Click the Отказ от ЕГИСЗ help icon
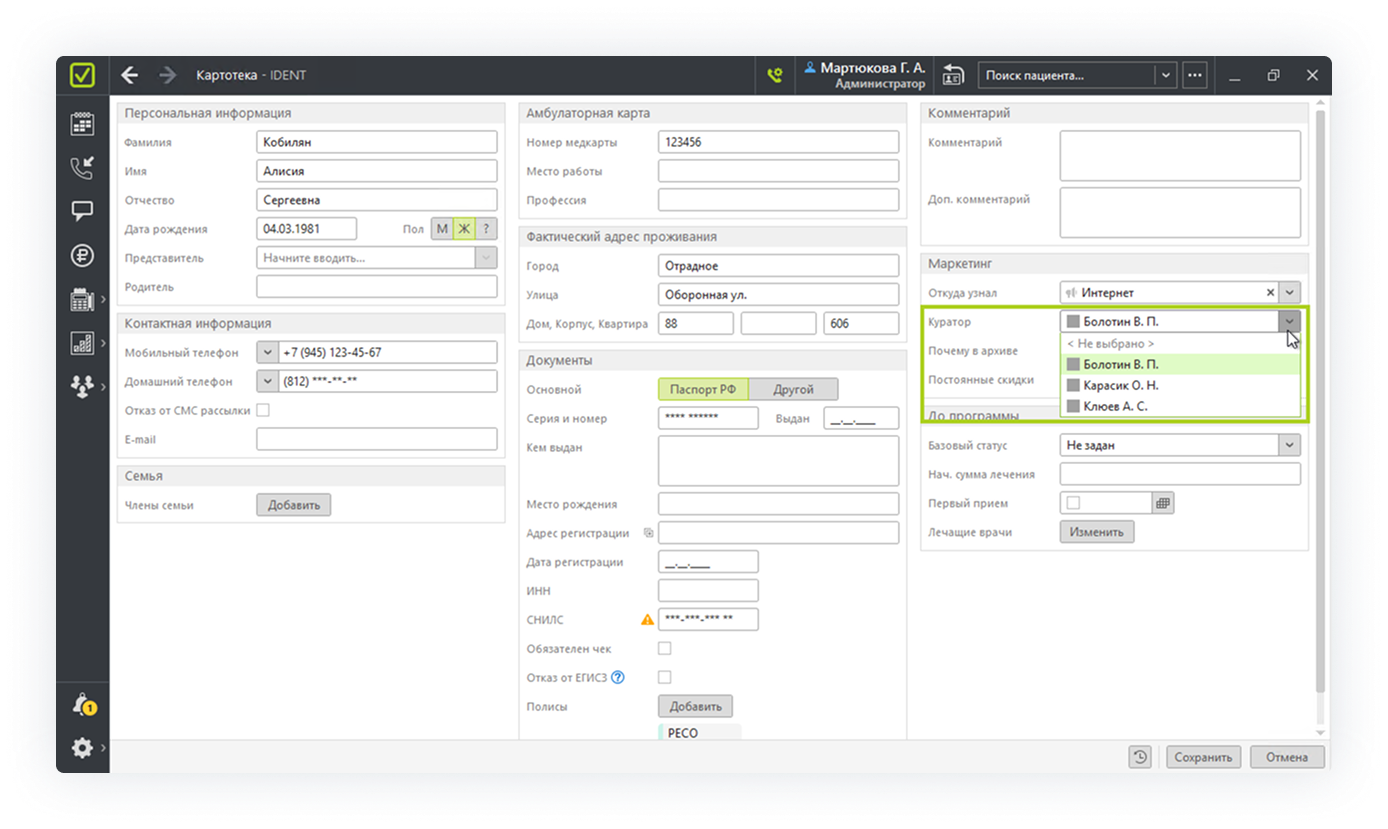This screenshot has width=1388, height=829. pos(618,677)
